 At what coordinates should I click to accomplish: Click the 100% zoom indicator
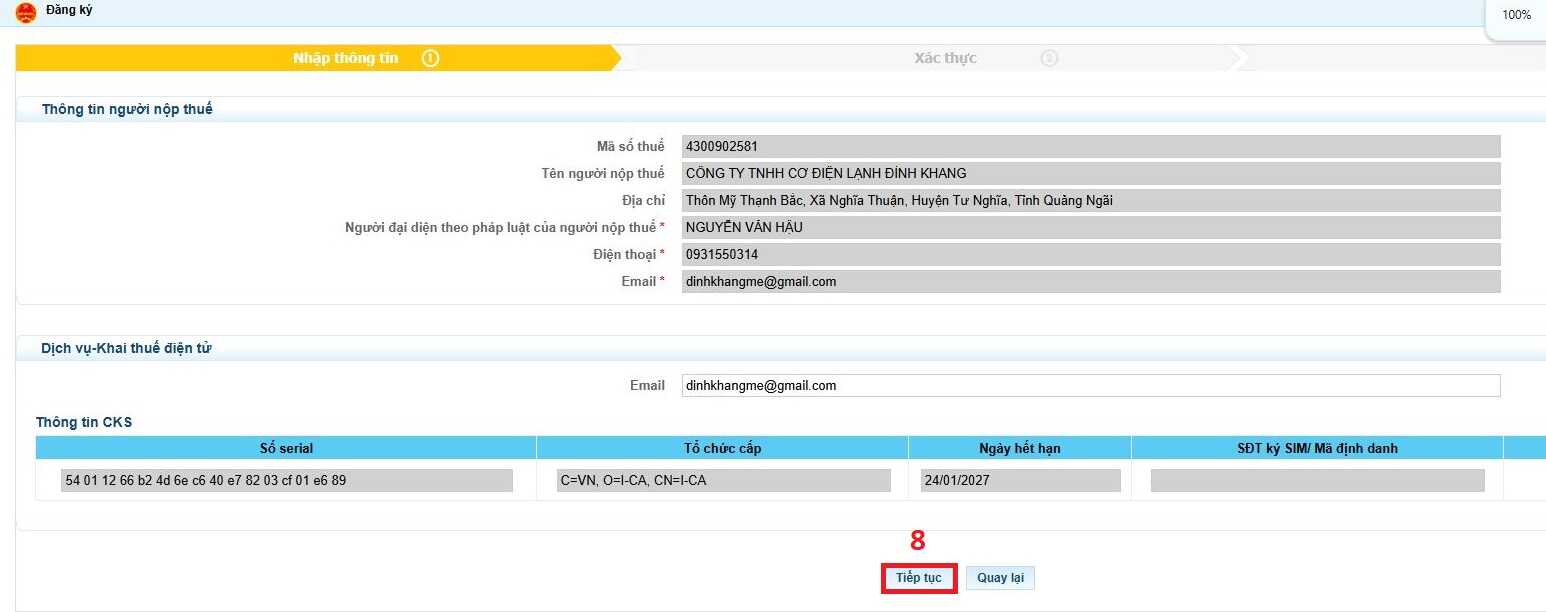click(x=1517, y=15)
